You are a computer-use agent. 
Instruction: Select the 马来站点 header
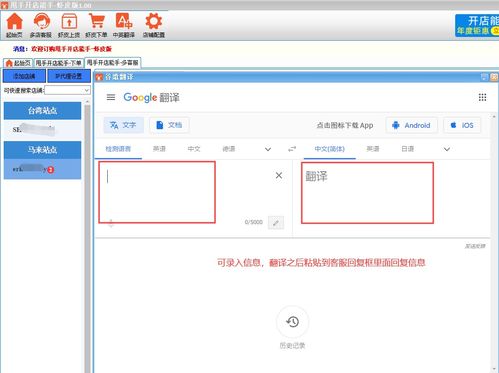42,150
